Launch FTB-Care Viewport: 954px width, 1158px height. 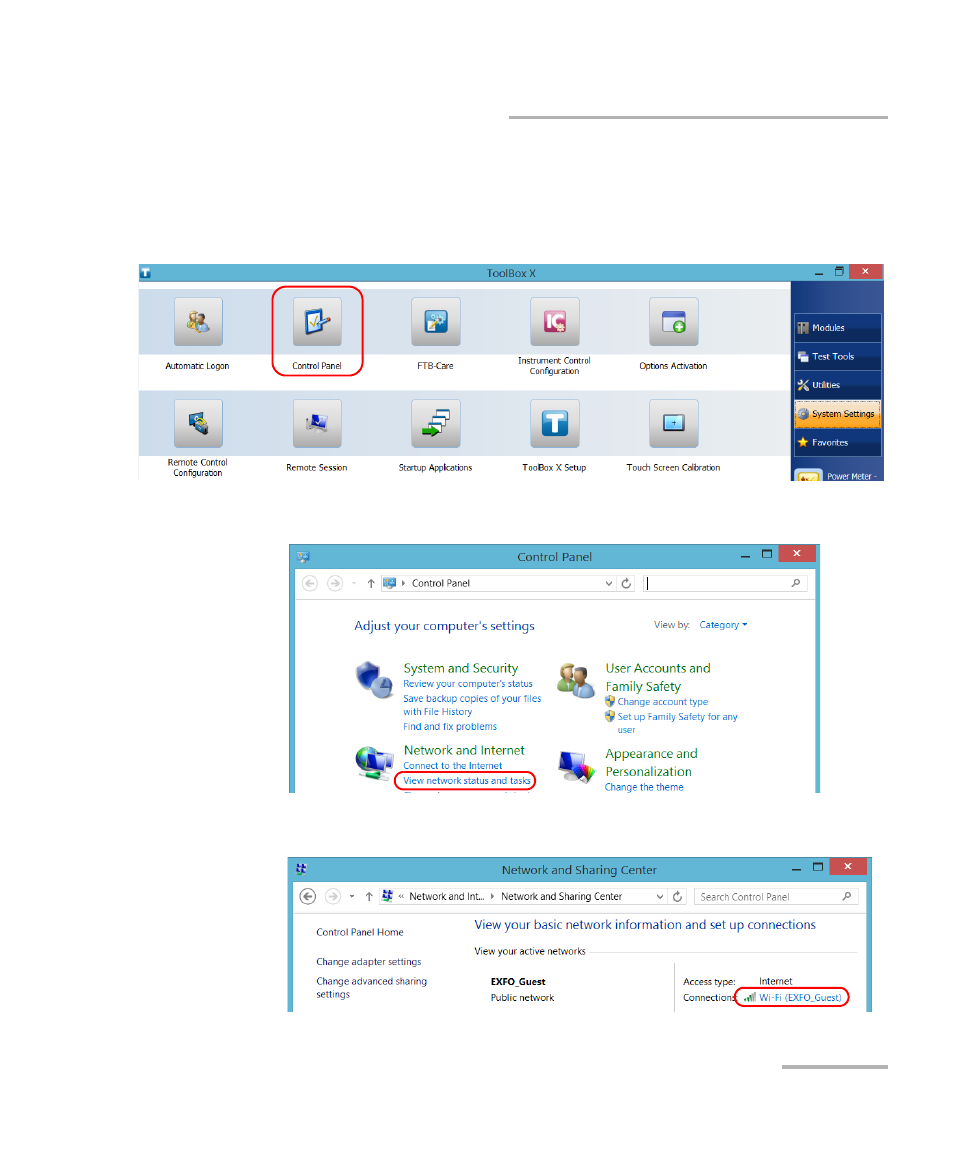436,322
